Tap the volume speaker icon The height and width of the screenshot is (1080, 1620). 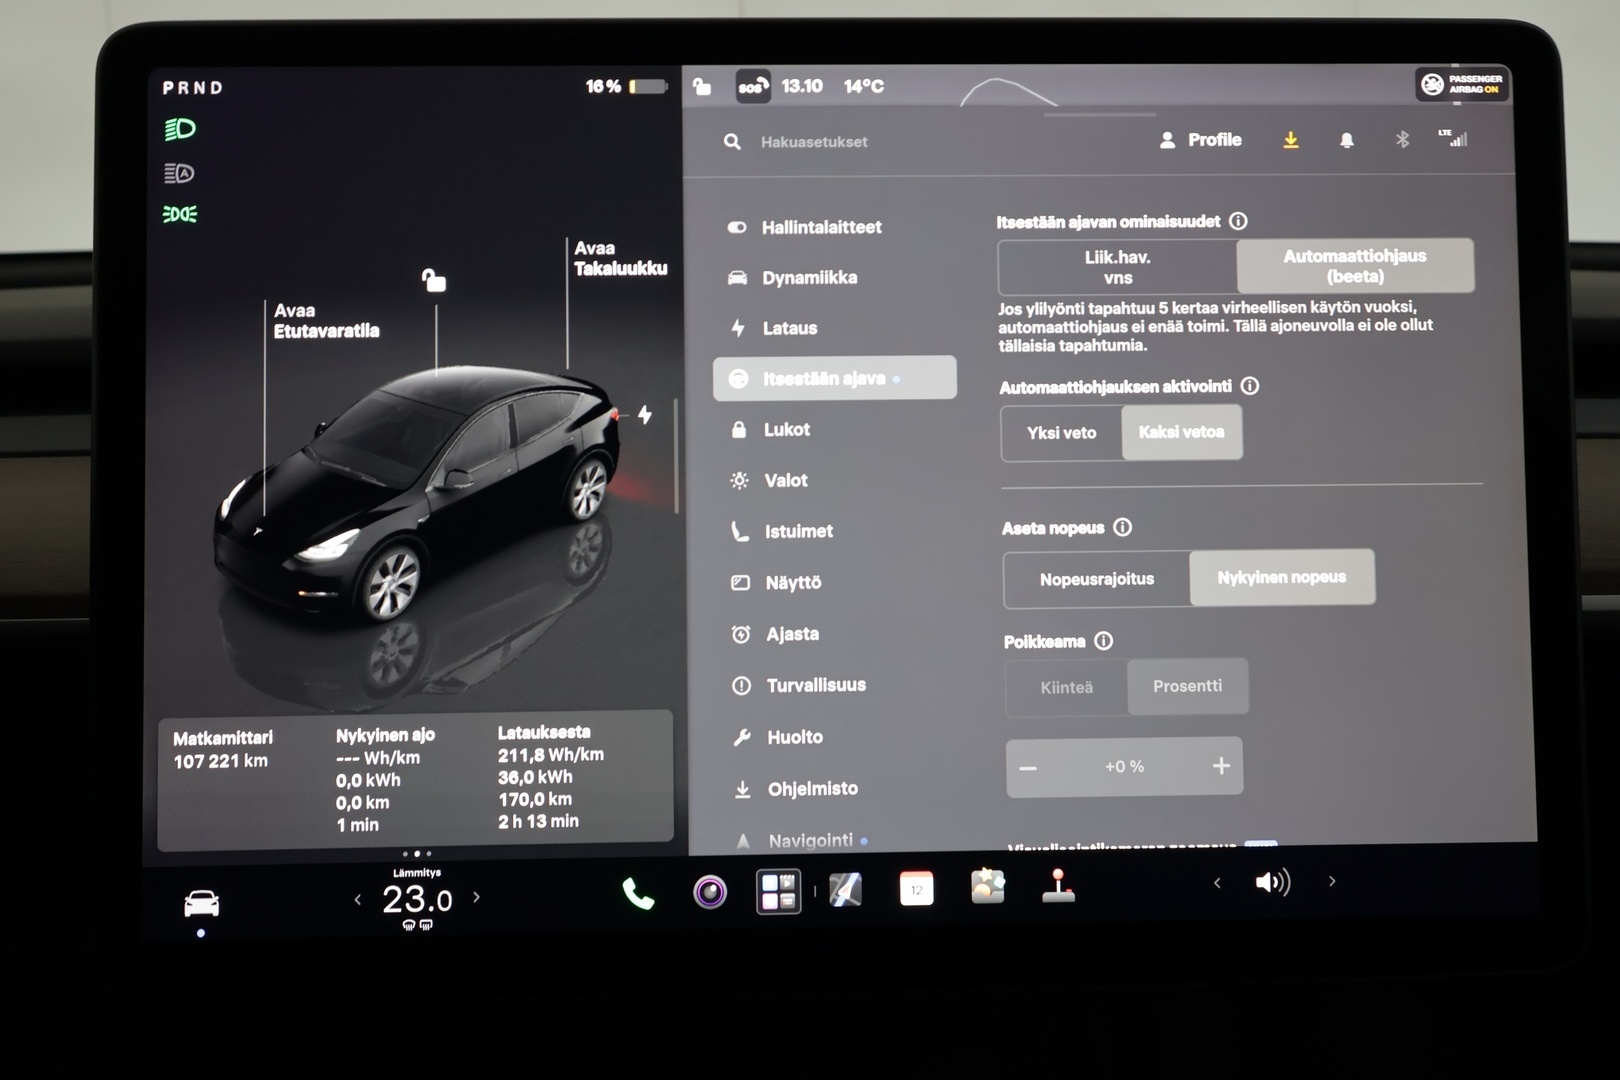pos(1272,882)
